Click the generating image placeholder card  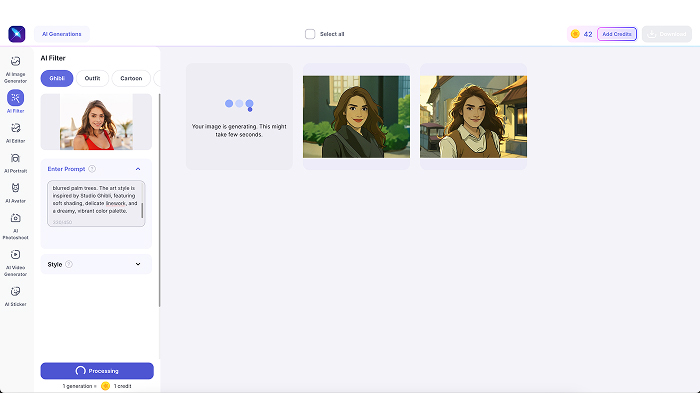(x=239, y=117)
